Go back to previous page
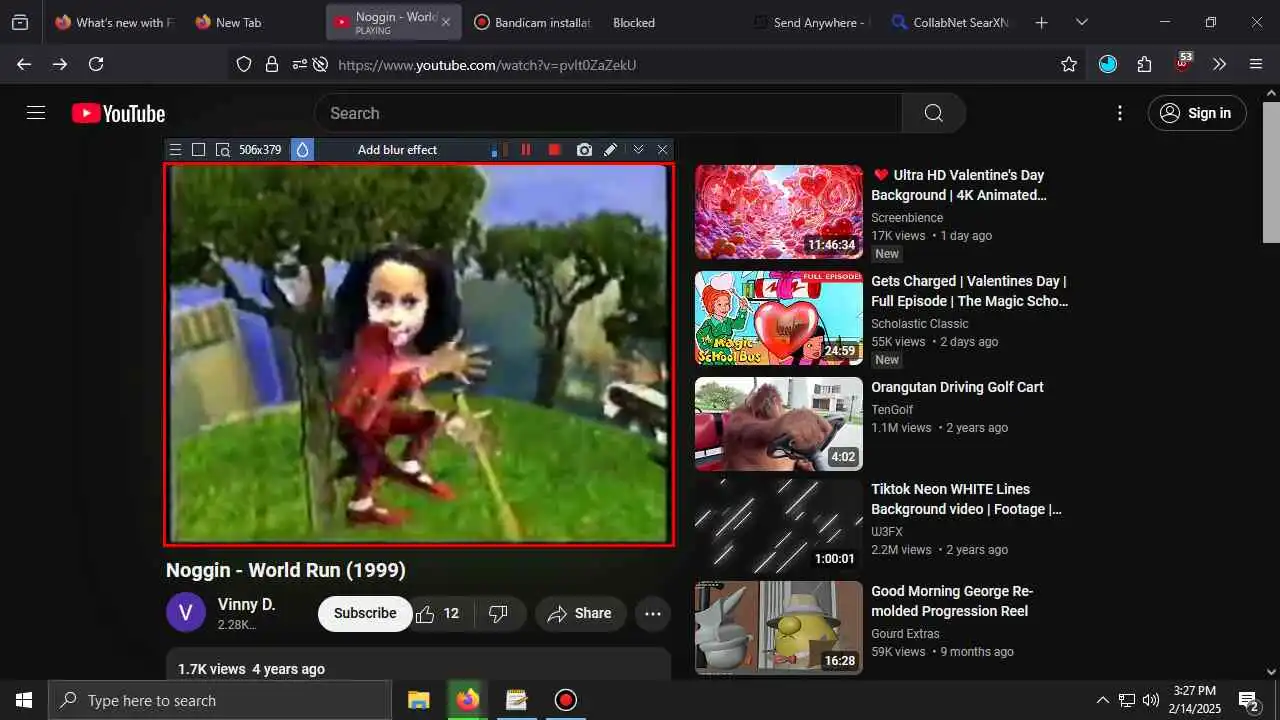Screen dimensions: 1280x720 [24, 64]
